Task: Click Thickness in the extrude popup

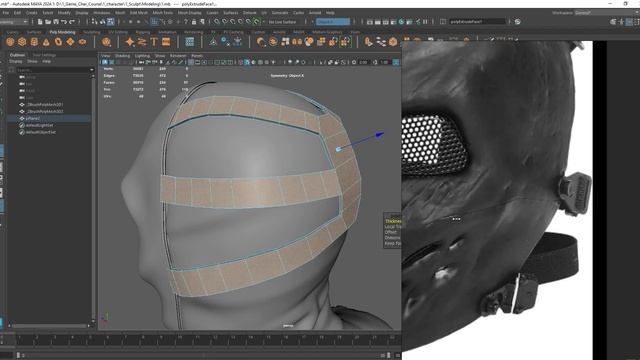Action: (x=393, y=221)
